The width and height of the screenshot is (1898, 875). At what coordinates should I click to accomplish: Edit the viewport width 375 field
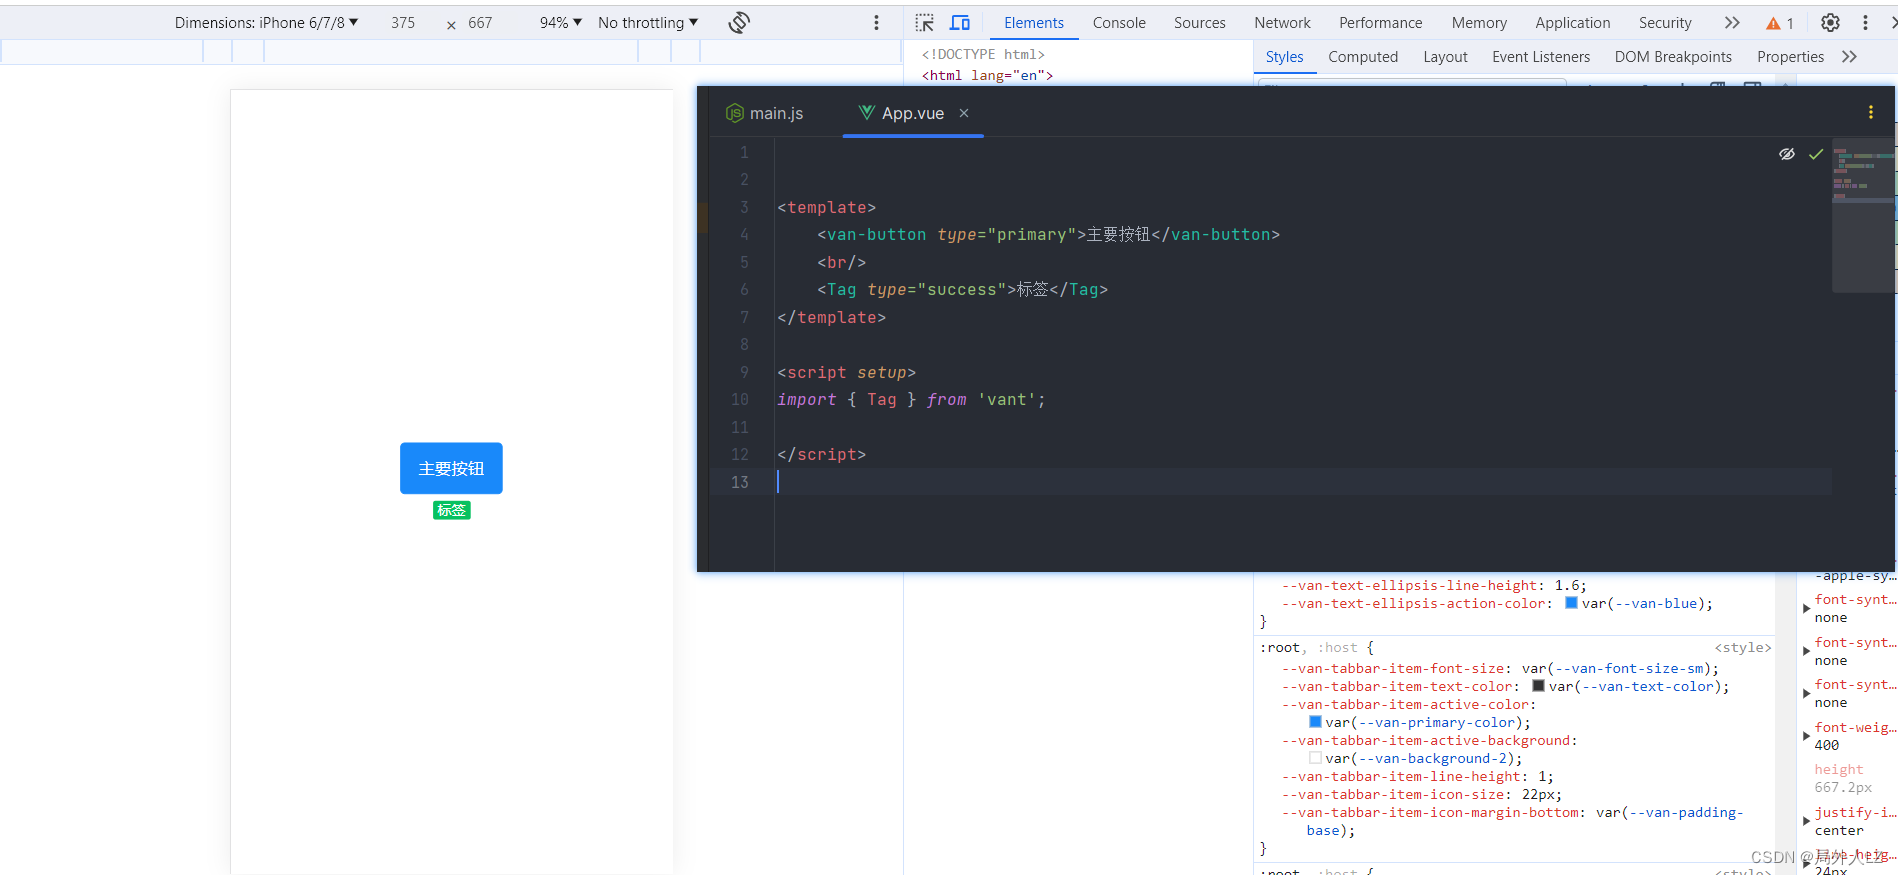[x=403, y=22]
